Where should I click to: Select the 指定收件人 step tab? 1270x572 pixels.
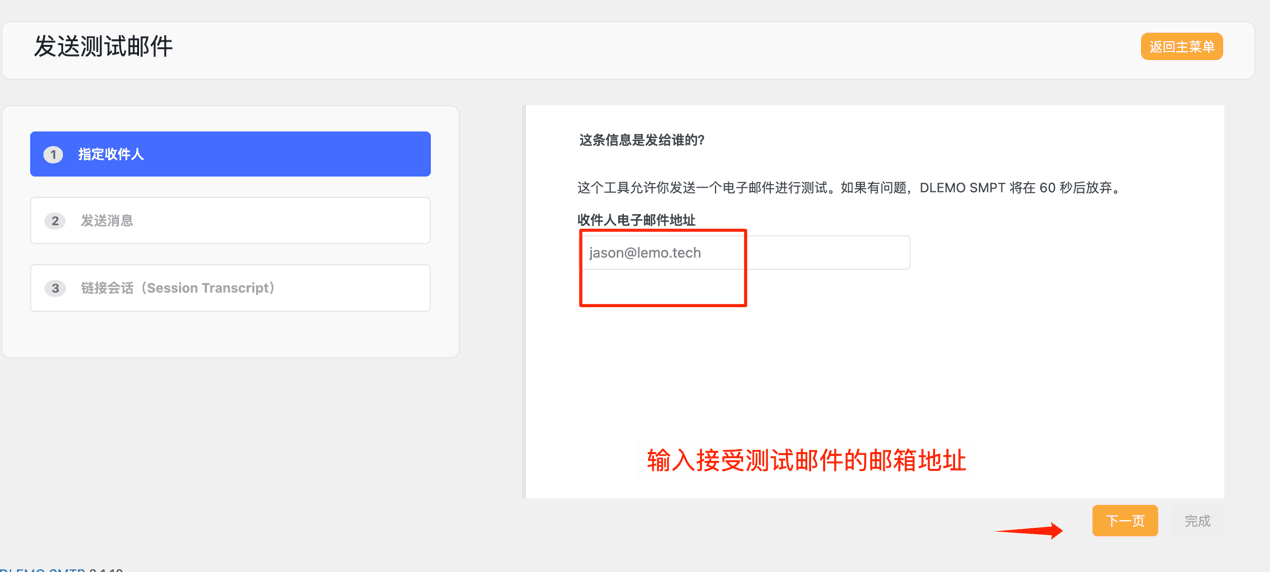point(230,154)
